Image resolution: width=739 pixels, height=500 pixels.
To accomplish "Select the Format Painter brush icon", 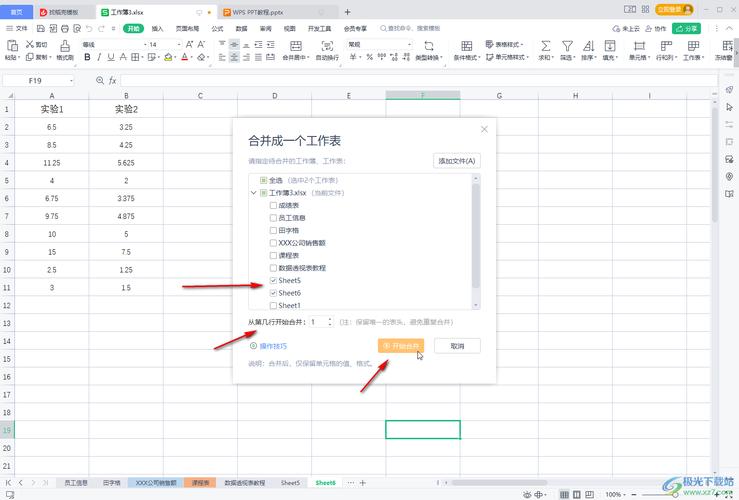I will point(65,46).
